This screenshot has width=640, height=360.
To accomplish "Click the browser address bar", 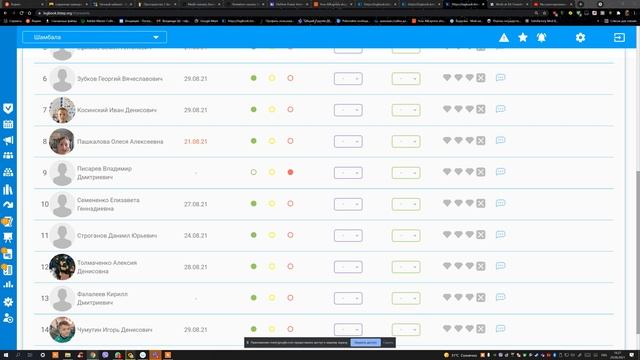I will (x=286, y=13).
